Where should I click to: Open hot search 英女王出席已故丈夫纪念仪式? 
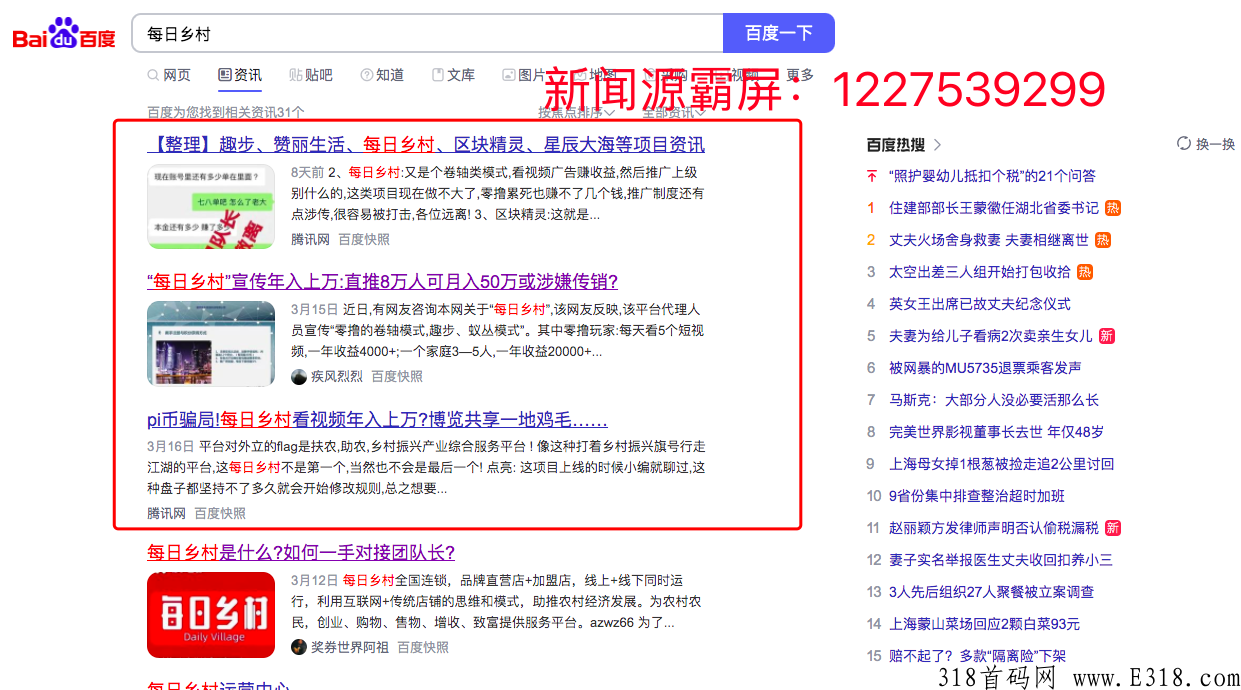click(980, 304)
